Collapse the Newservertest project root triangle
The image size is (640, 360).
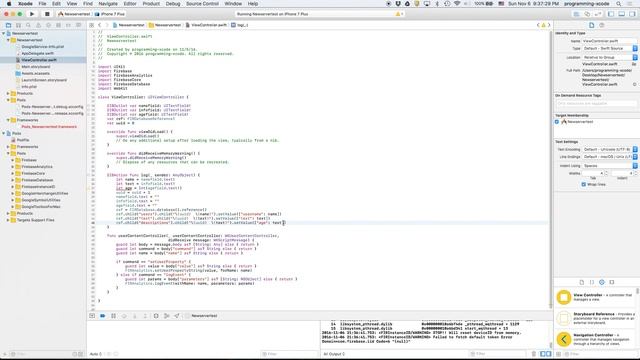4,33
